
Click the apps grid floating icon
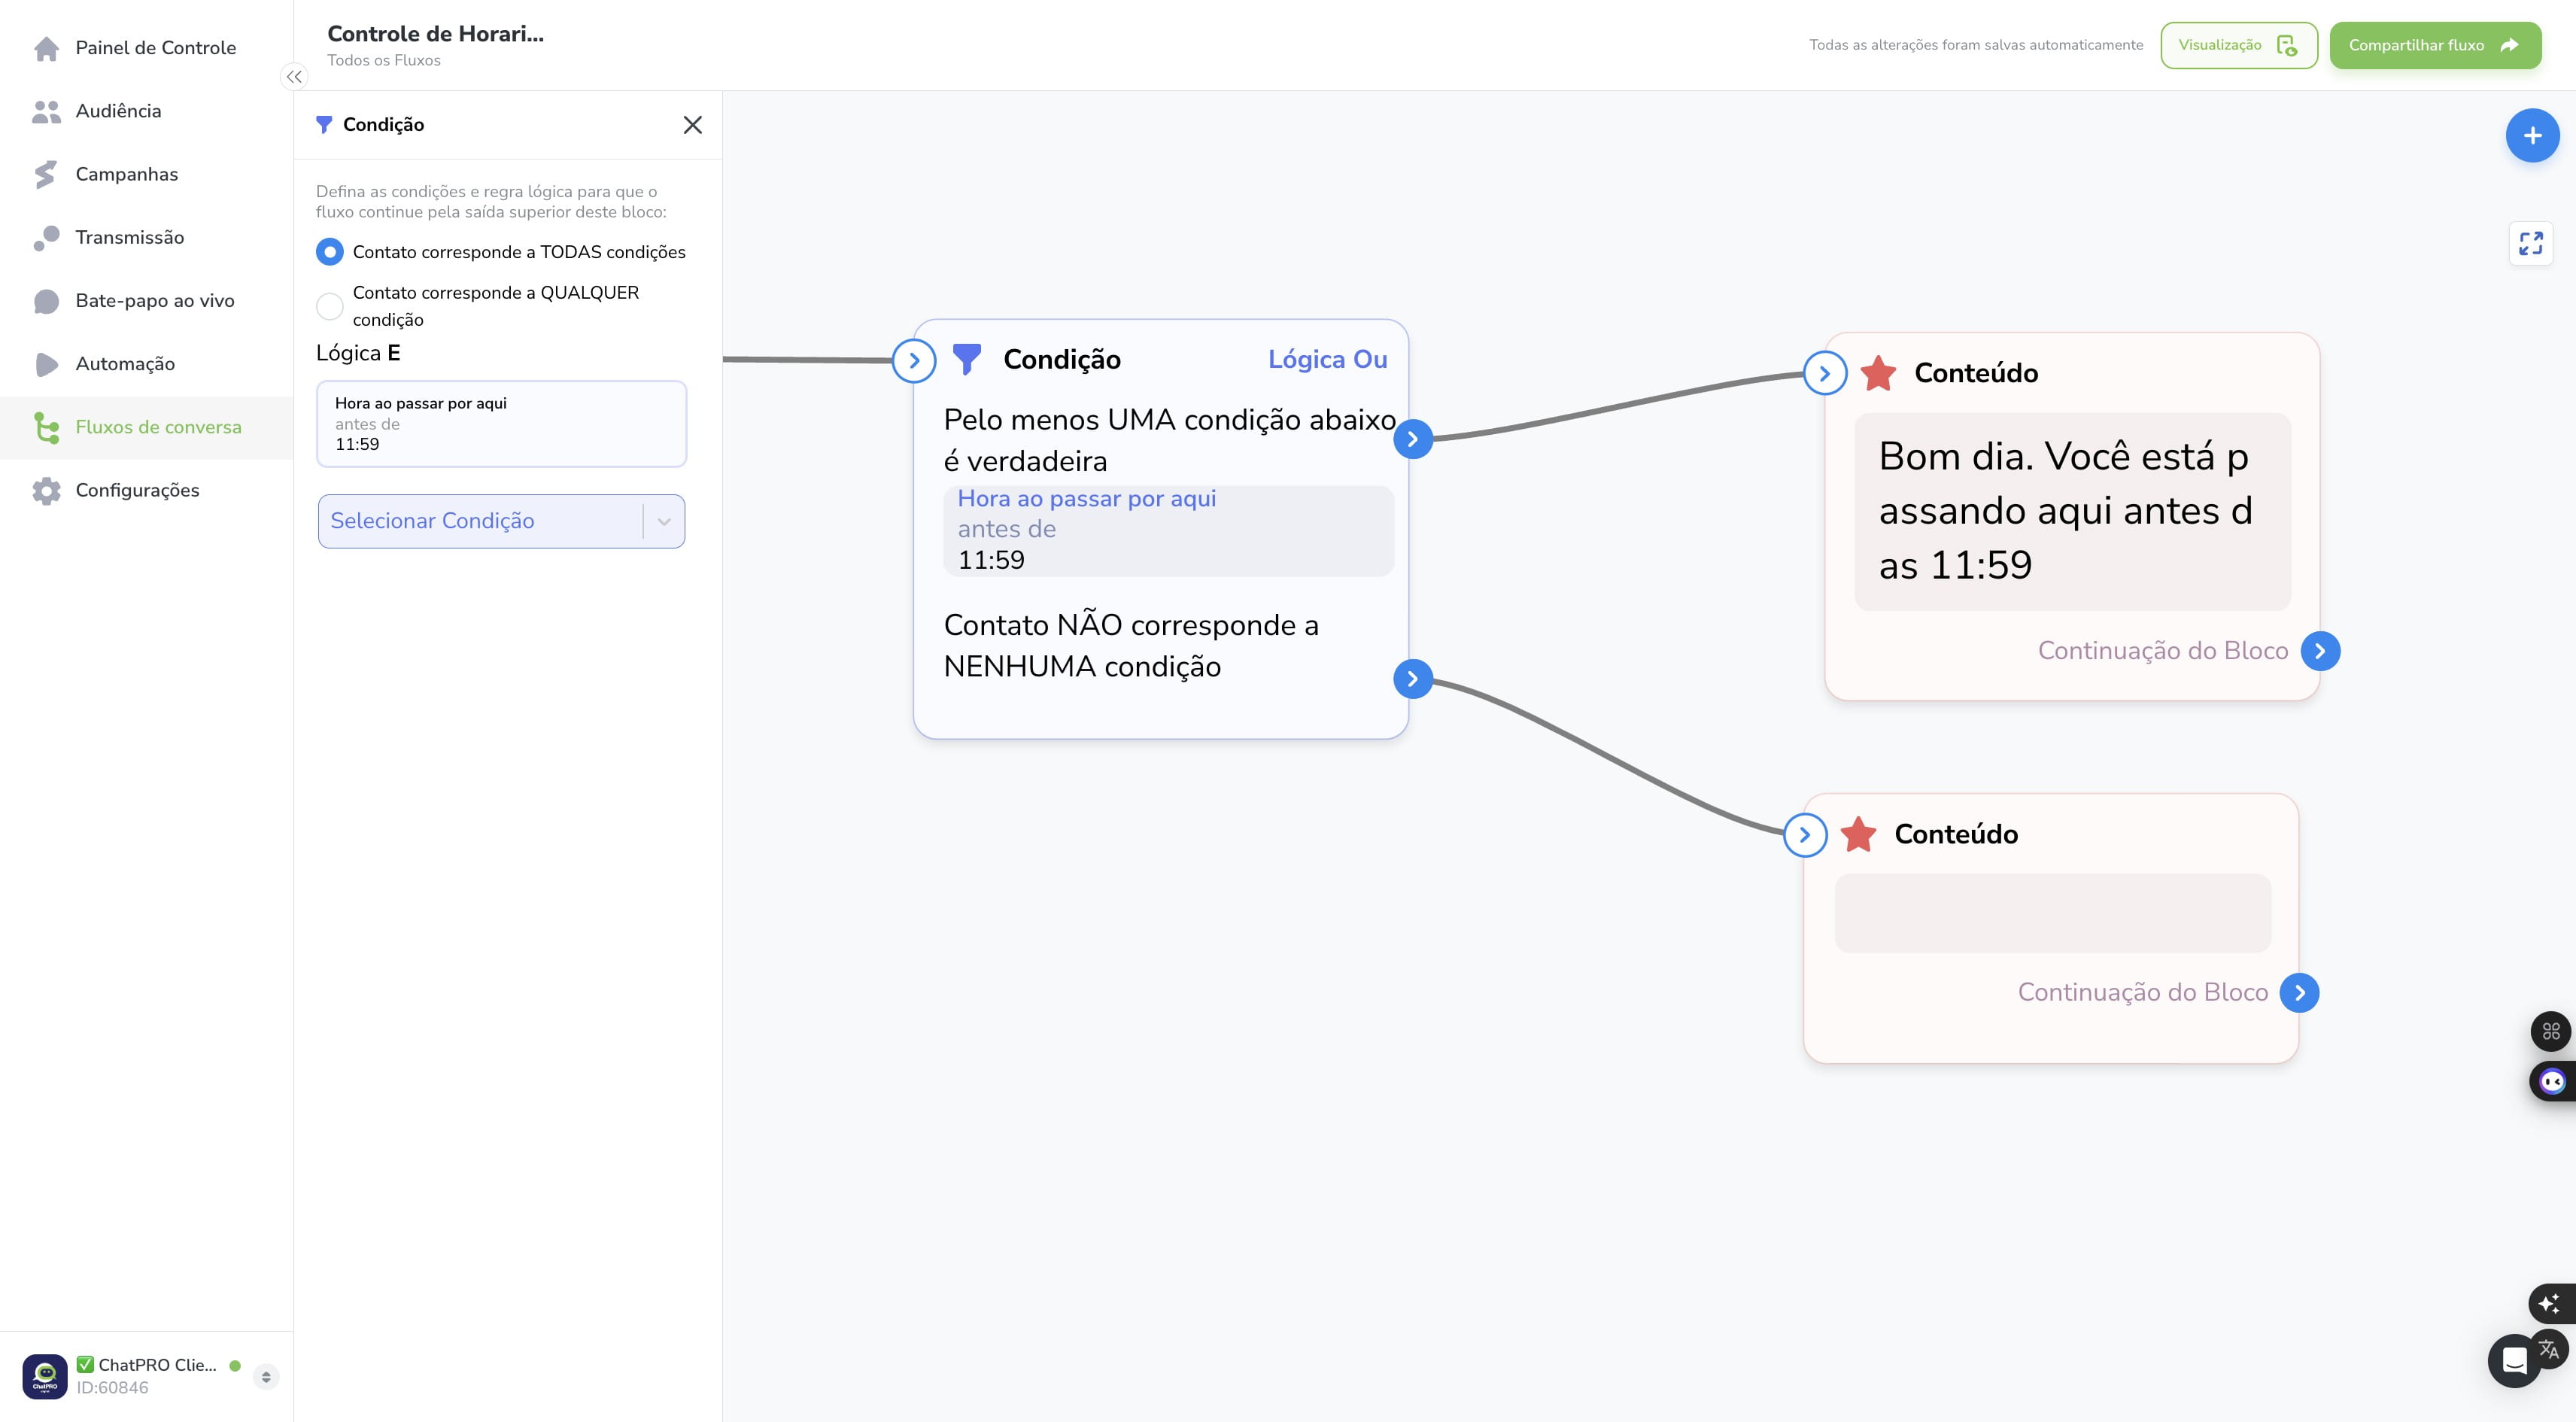pyautogui.click(x=2551, y=1031)
